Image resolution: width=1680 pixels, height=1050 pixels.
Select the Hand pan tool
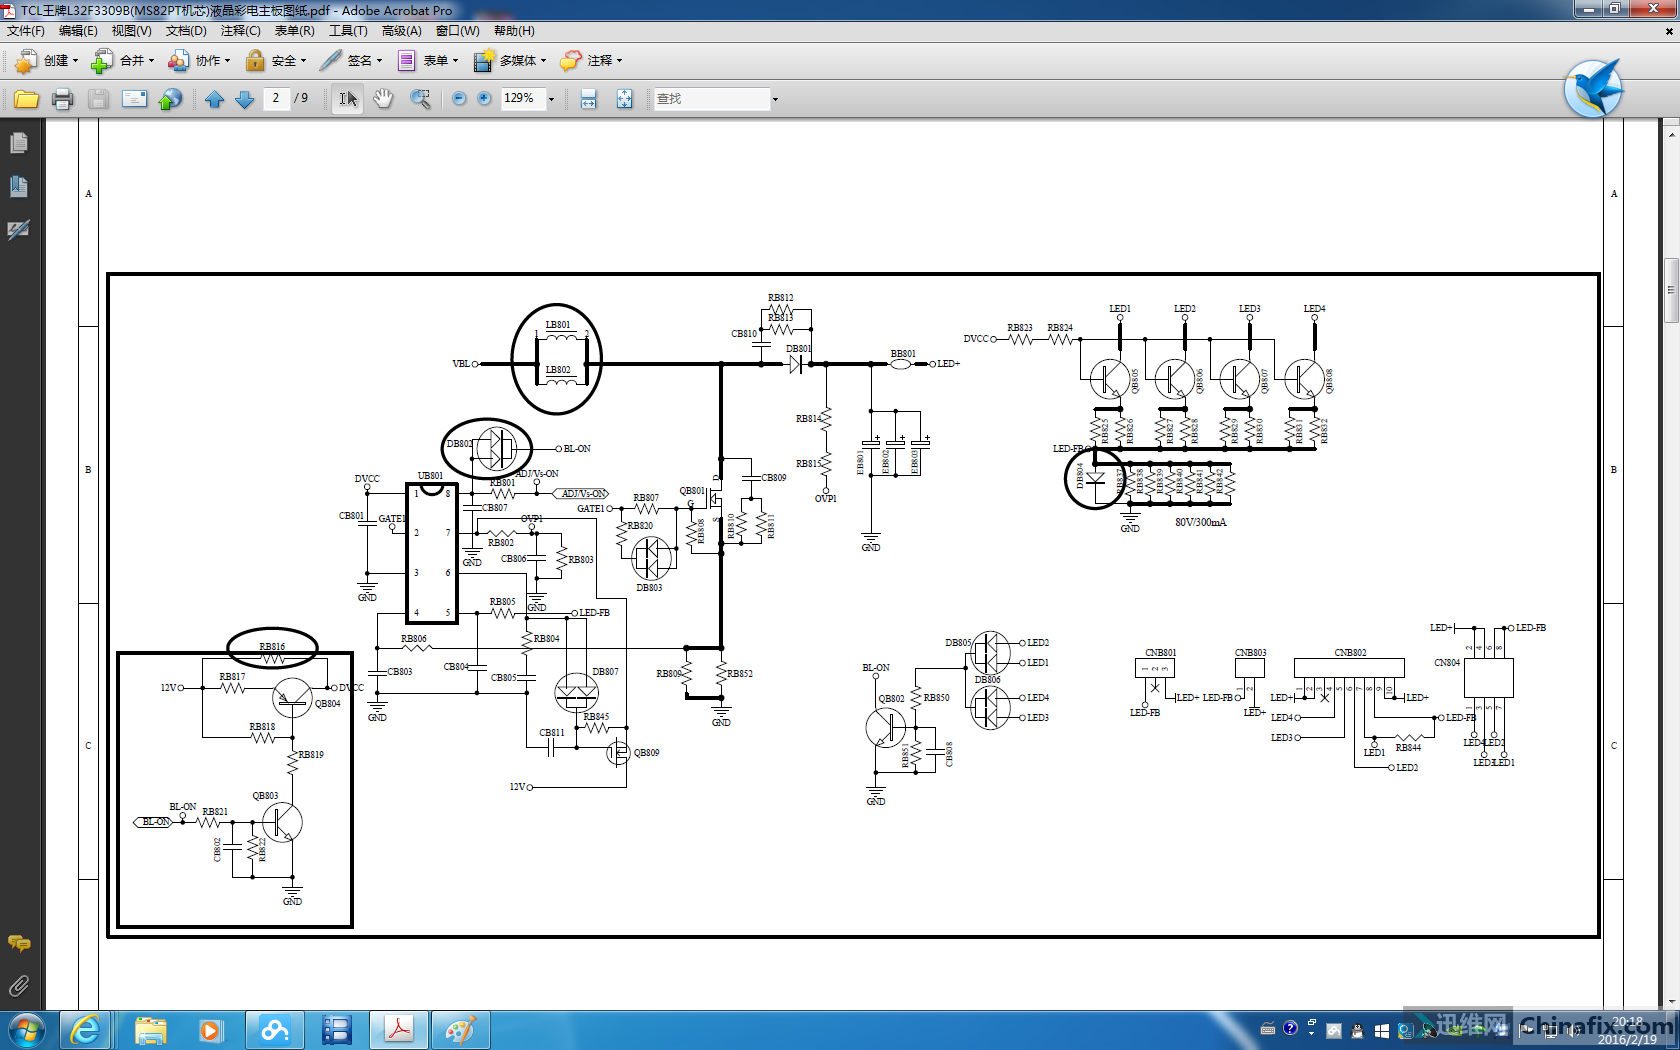pos(383,99)
